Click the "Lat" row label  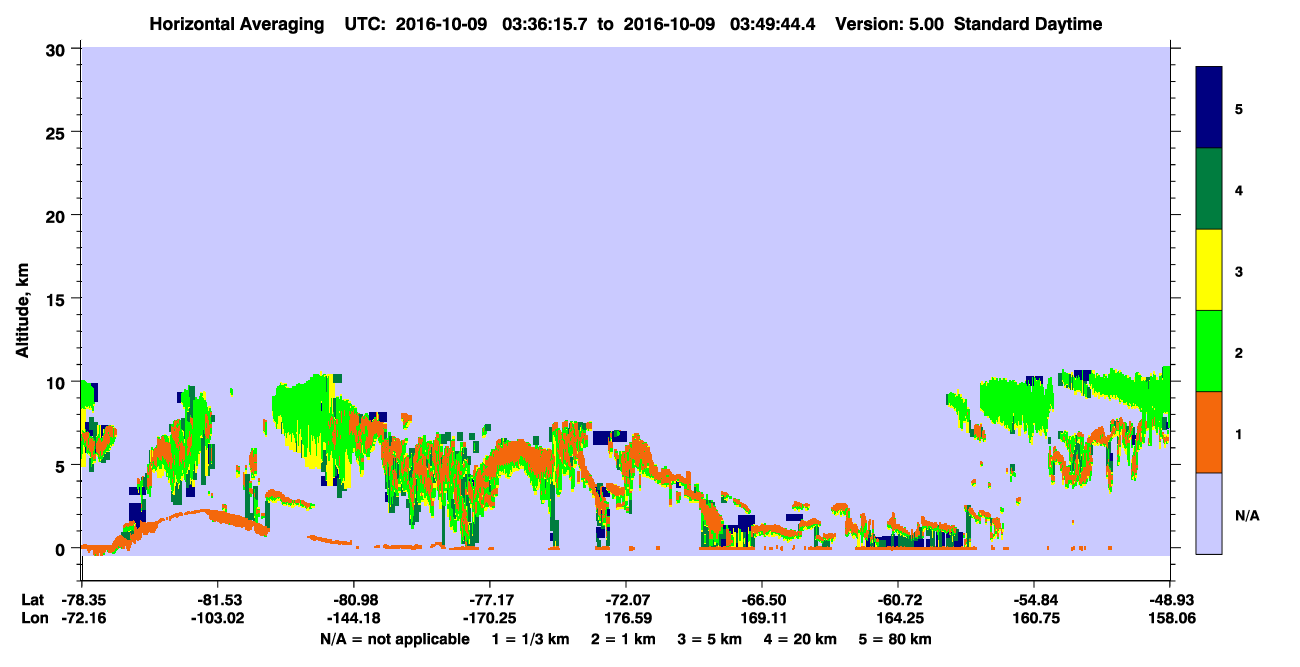click(32, 600)
